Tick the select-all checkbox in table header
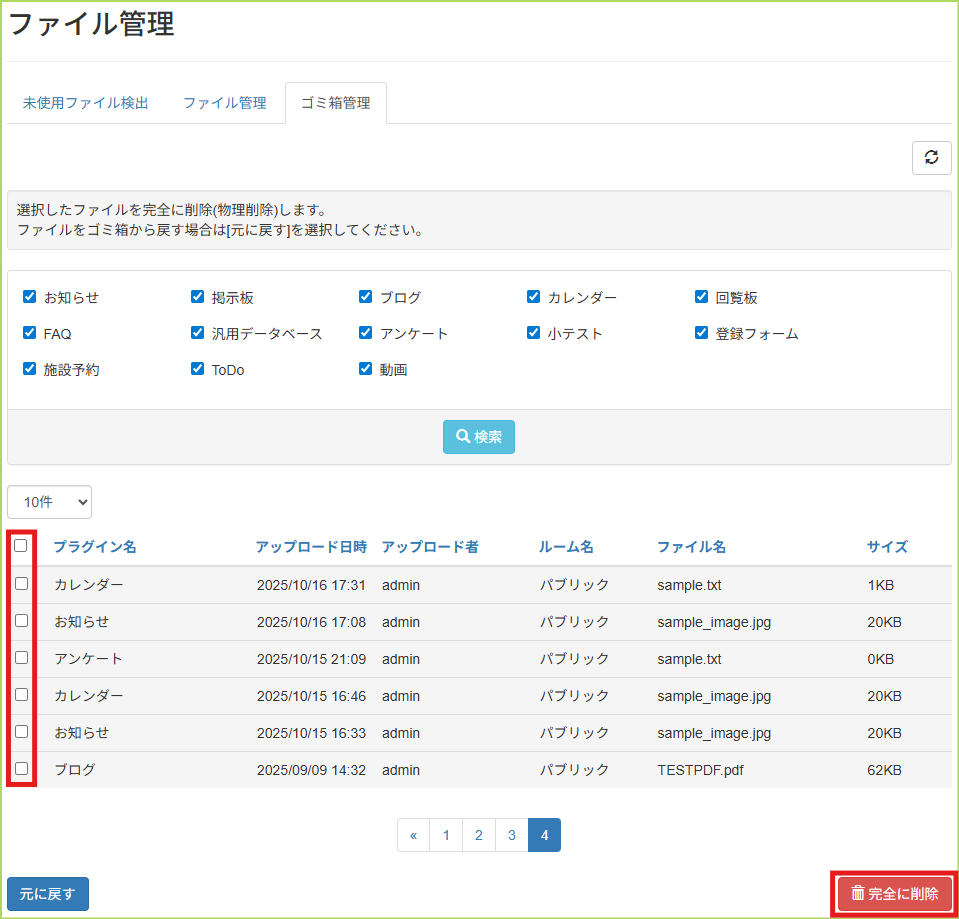959x919 pixels. (x=21, y=546)
